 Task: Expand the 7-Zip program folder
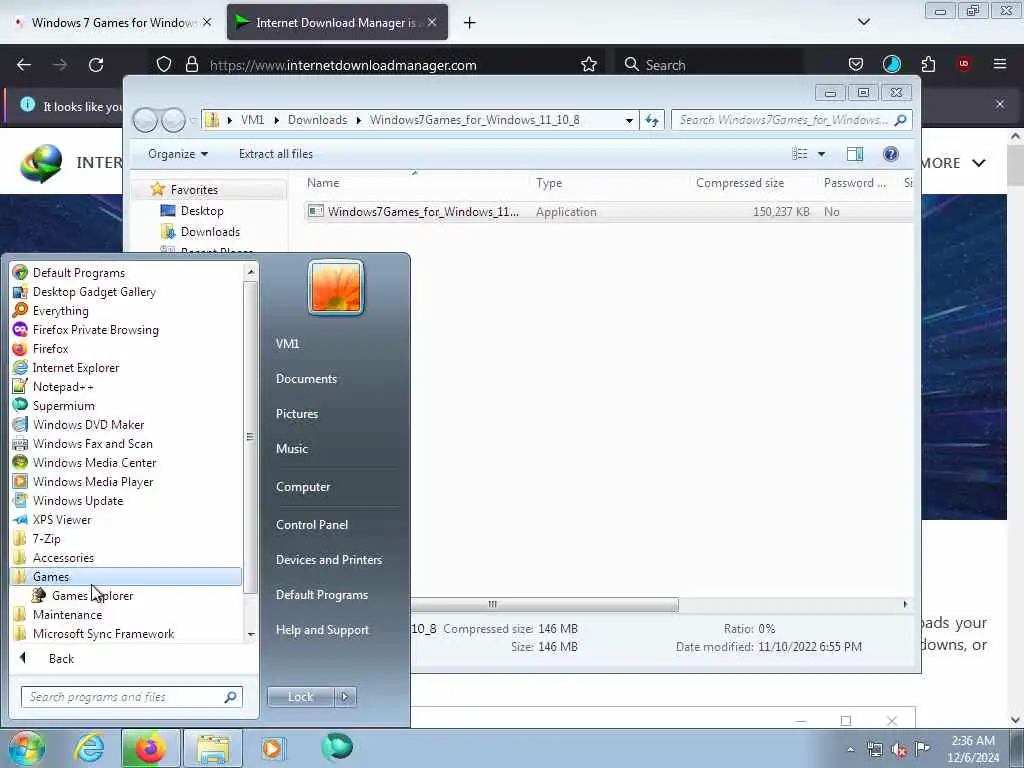pos(46,539)
